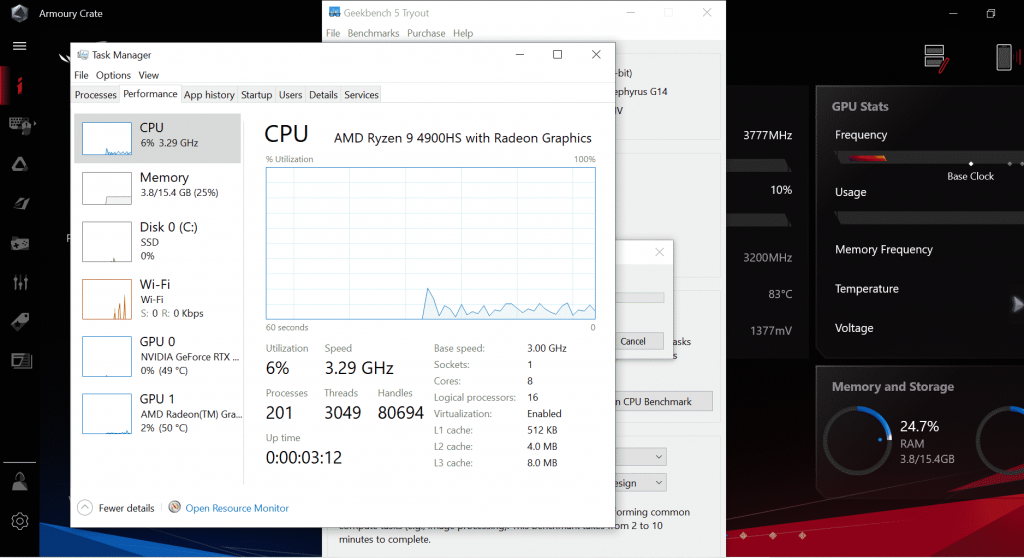Image resolution: width=1024 pixels, height=558 pixels.
Task: Open the Featured deals tag icon
Action: click(20, 321)
